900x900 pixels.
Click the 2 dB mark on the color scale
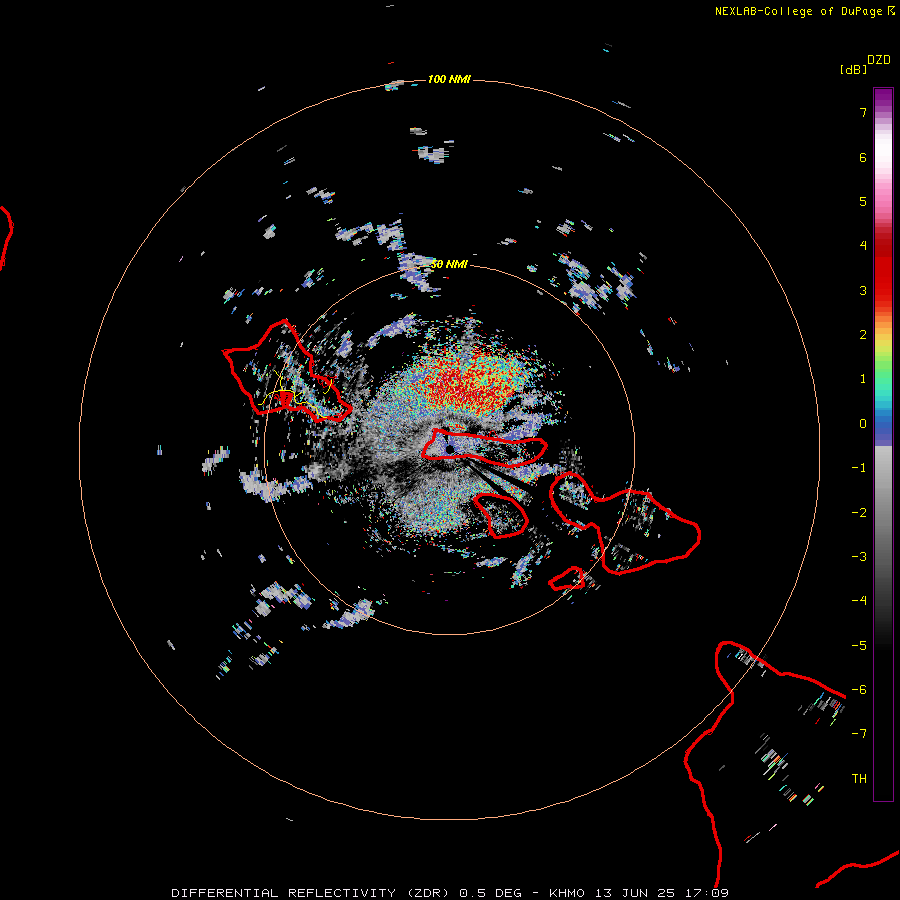tap(863, 335)
